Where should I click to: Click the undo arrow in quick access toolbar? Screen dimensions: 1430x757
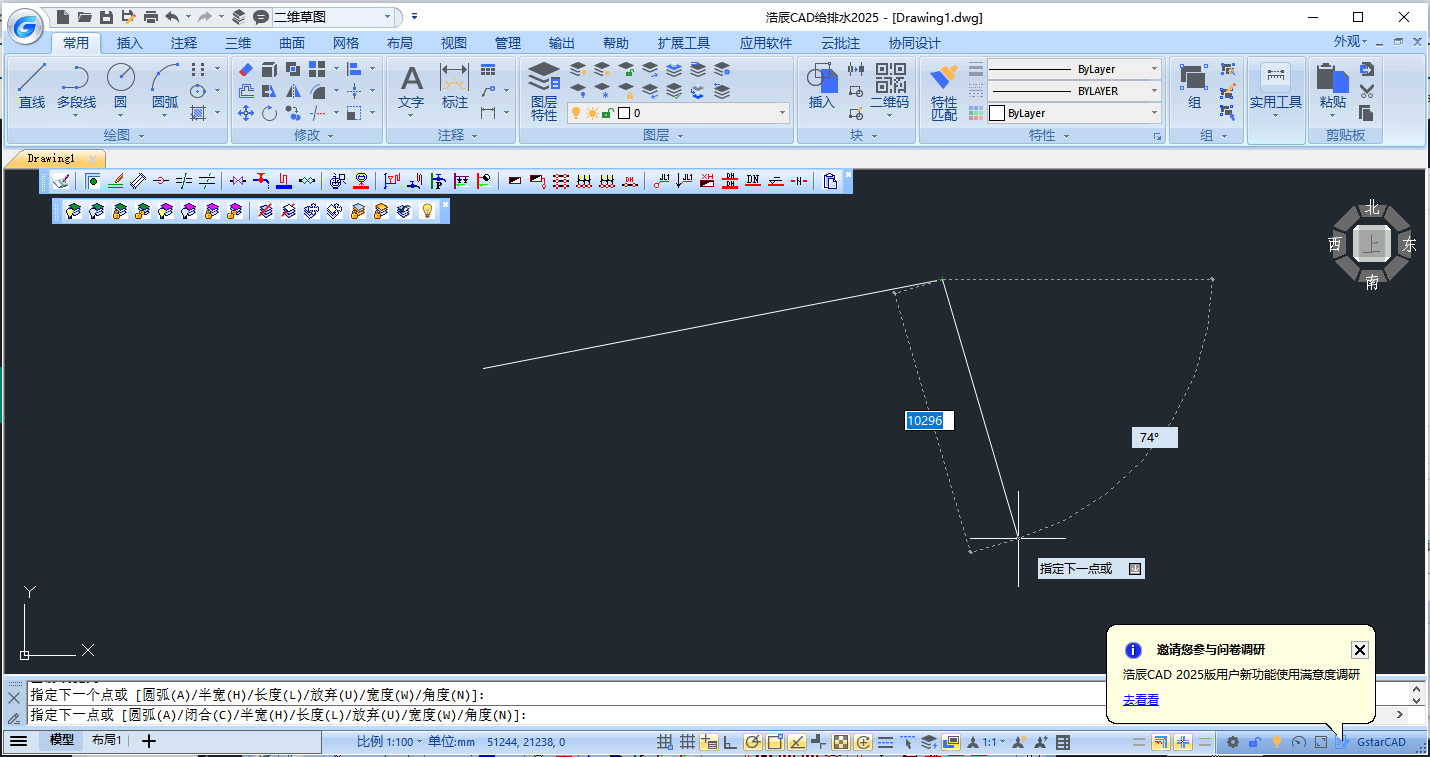click(172, 17)
